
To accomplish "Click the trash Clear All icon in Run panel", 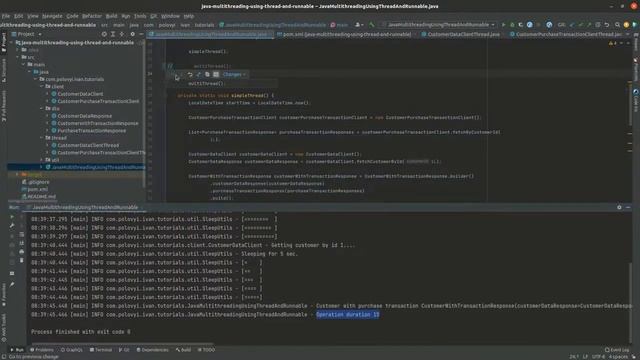I will tap(22, 260).
